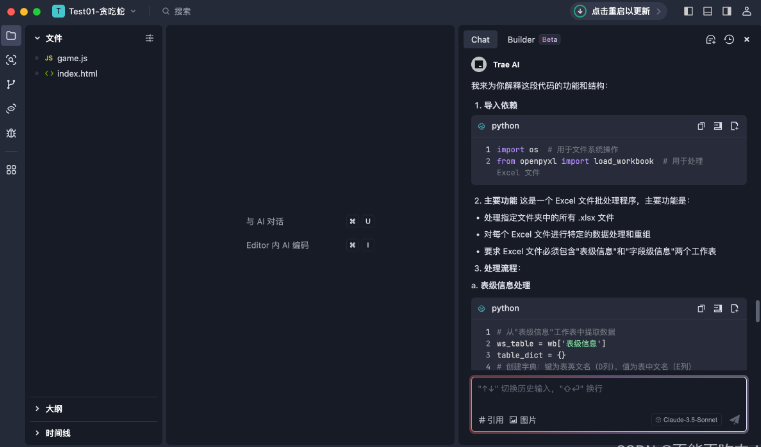This screenshot has width=761, height=447.
Task: Select the Chat tab
Action: coord(480,40)
